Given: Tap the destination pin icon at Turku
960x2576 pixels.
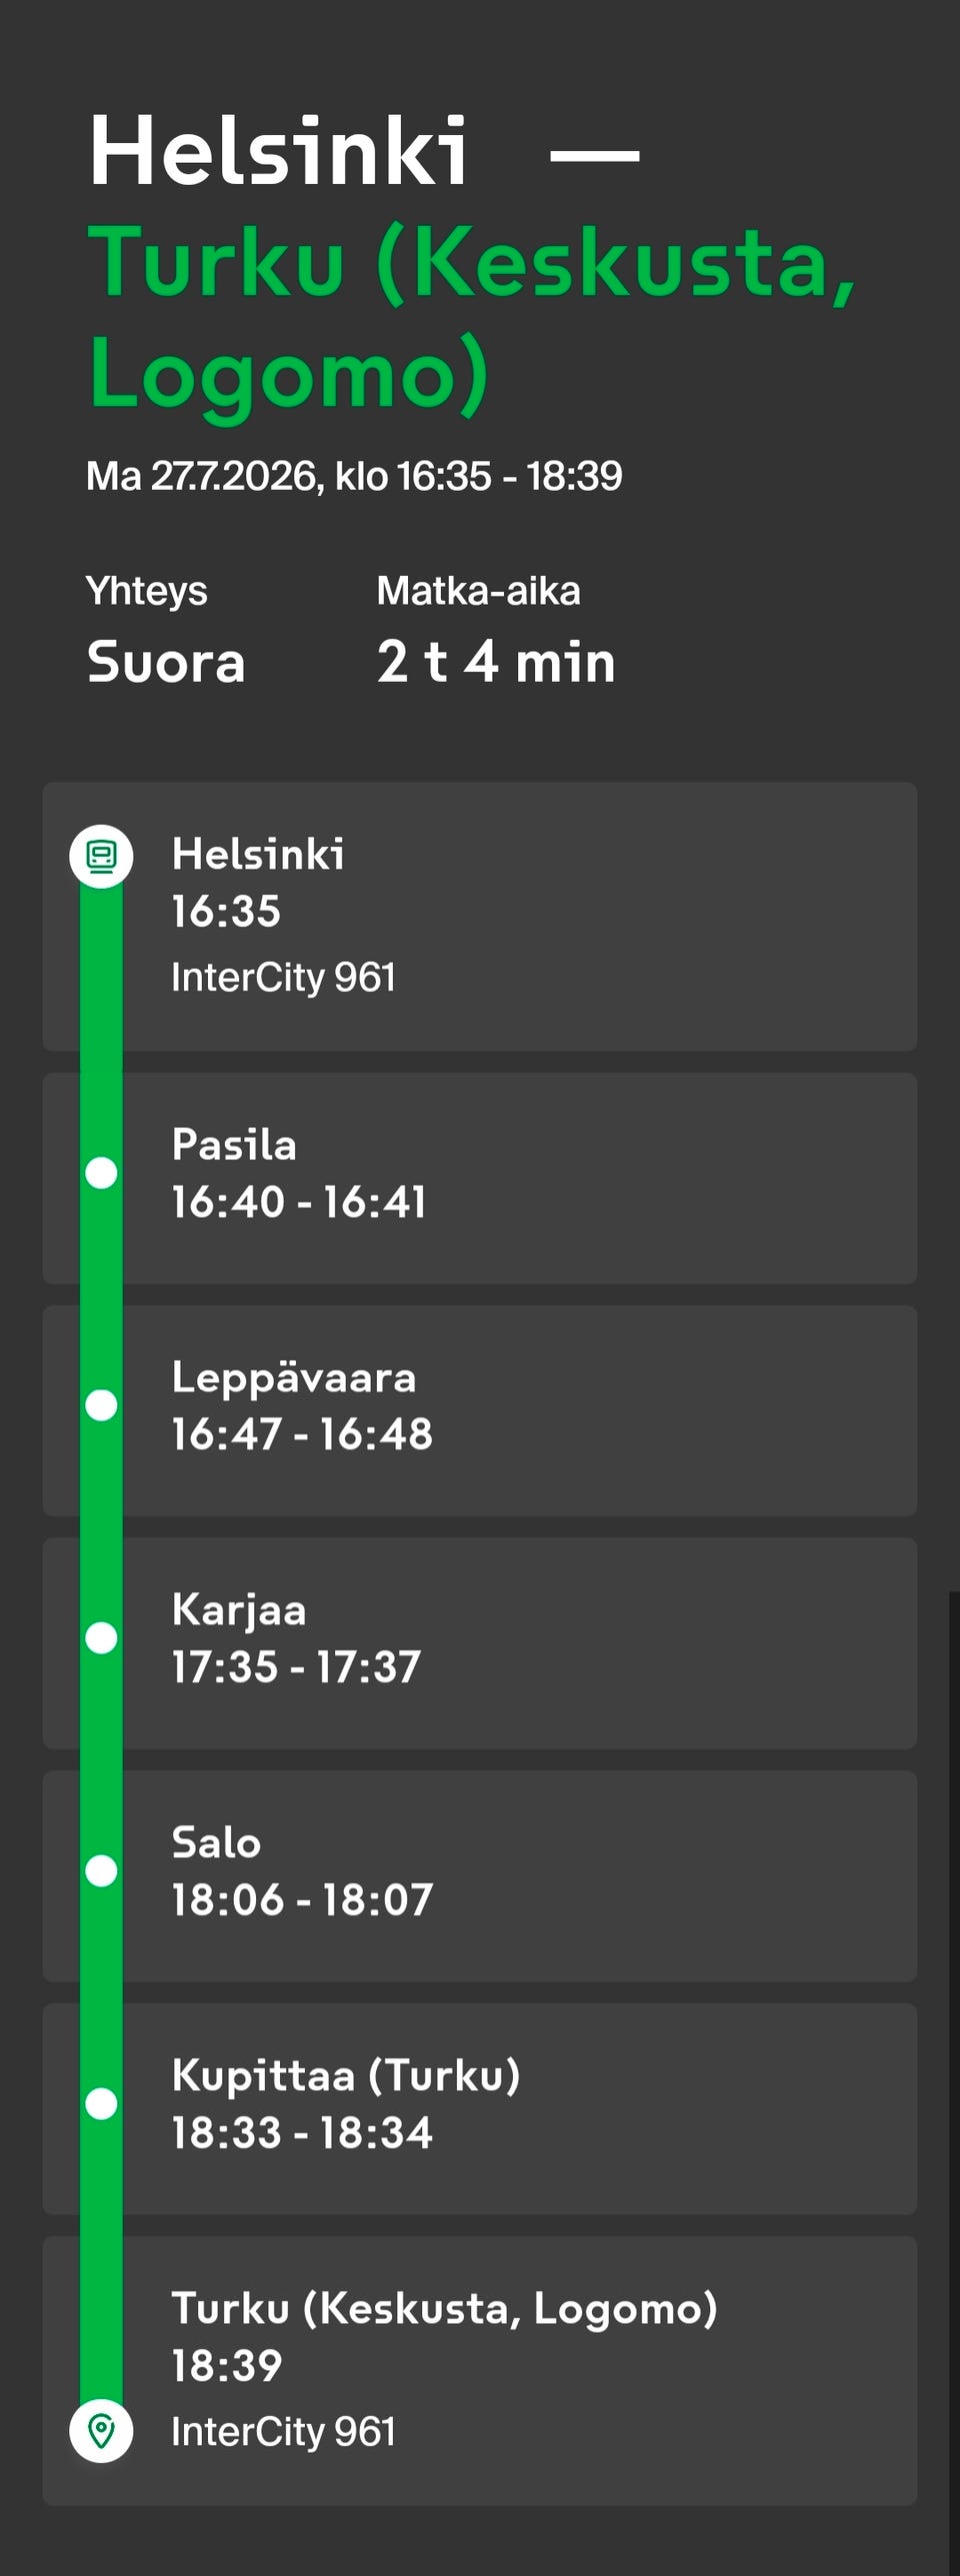Looking at the screenshot, I should pos(101,2430).
